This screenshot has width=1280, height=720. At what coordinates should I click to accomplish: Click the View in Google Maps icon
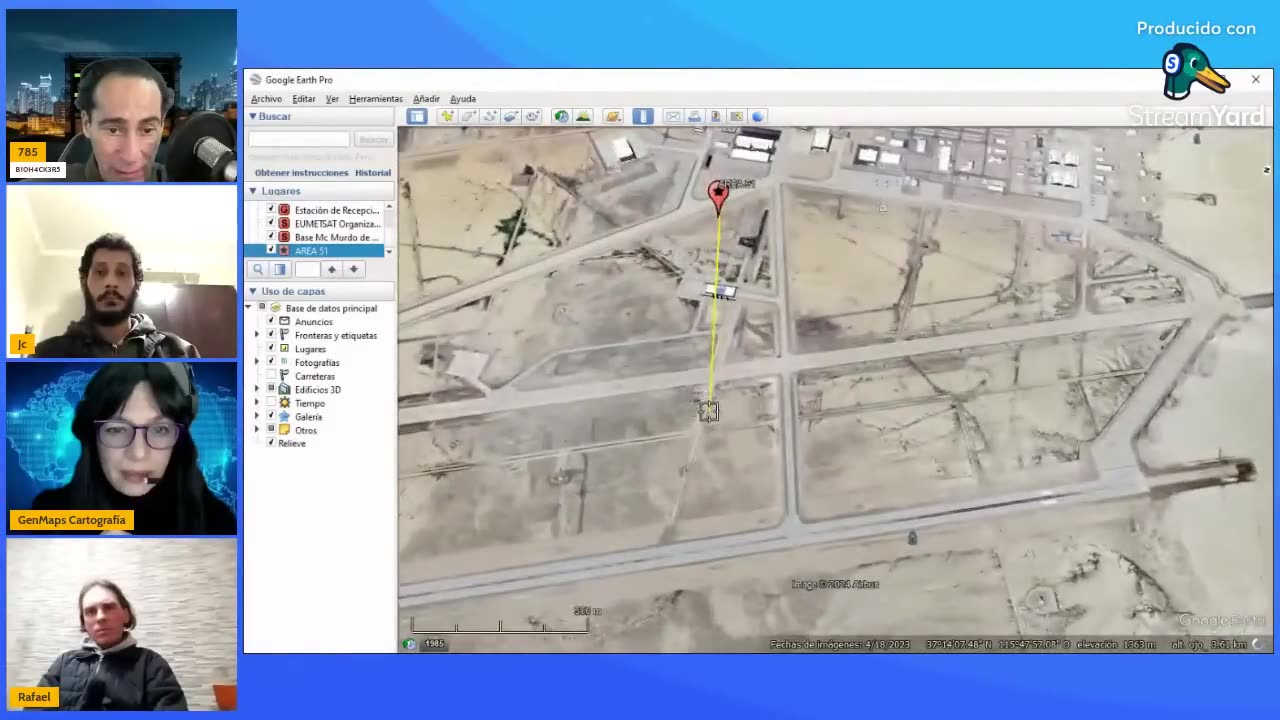736,116
